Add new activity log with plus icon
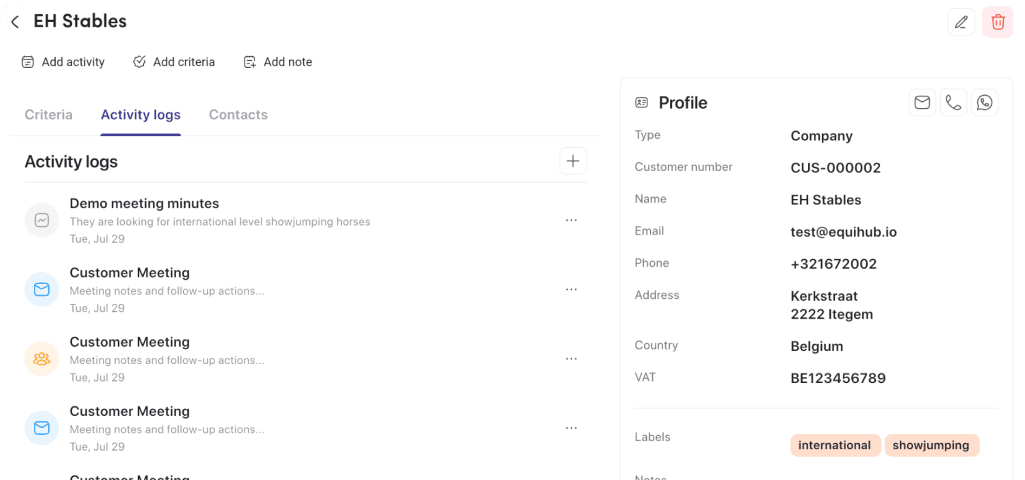This screenshot has width=1025, height=480. pyautogui.click(x=573, y=161)
